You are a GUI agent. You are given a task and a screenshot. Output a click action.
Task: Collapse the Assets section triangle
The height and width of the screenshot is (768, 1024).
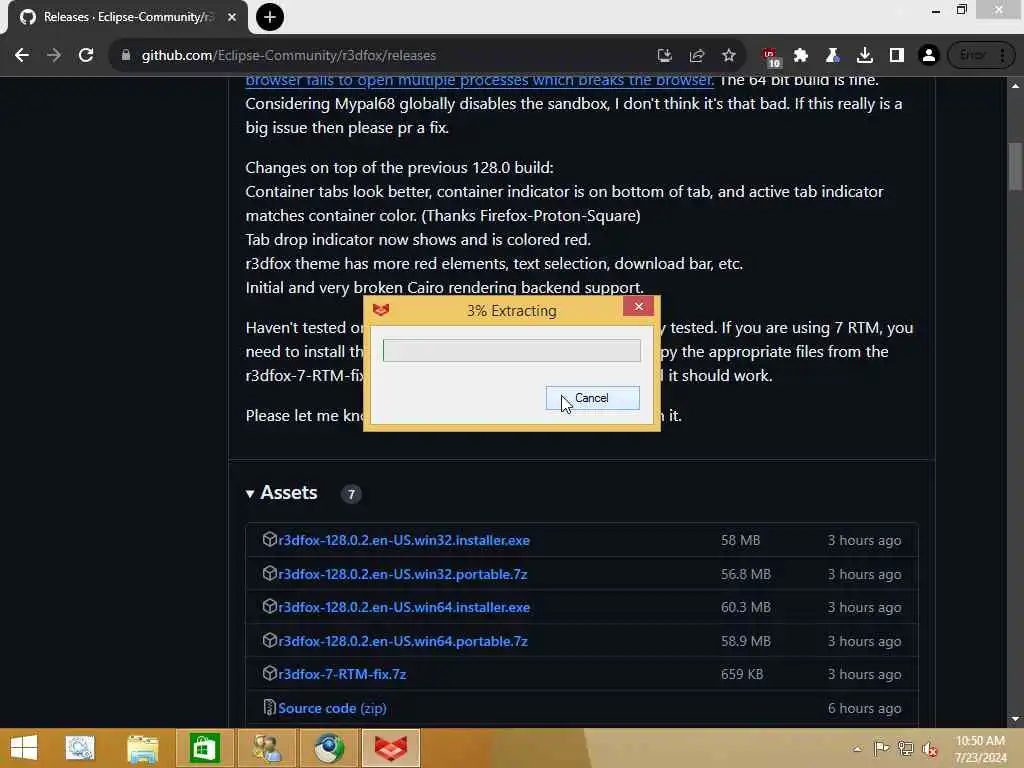[250, 494]
